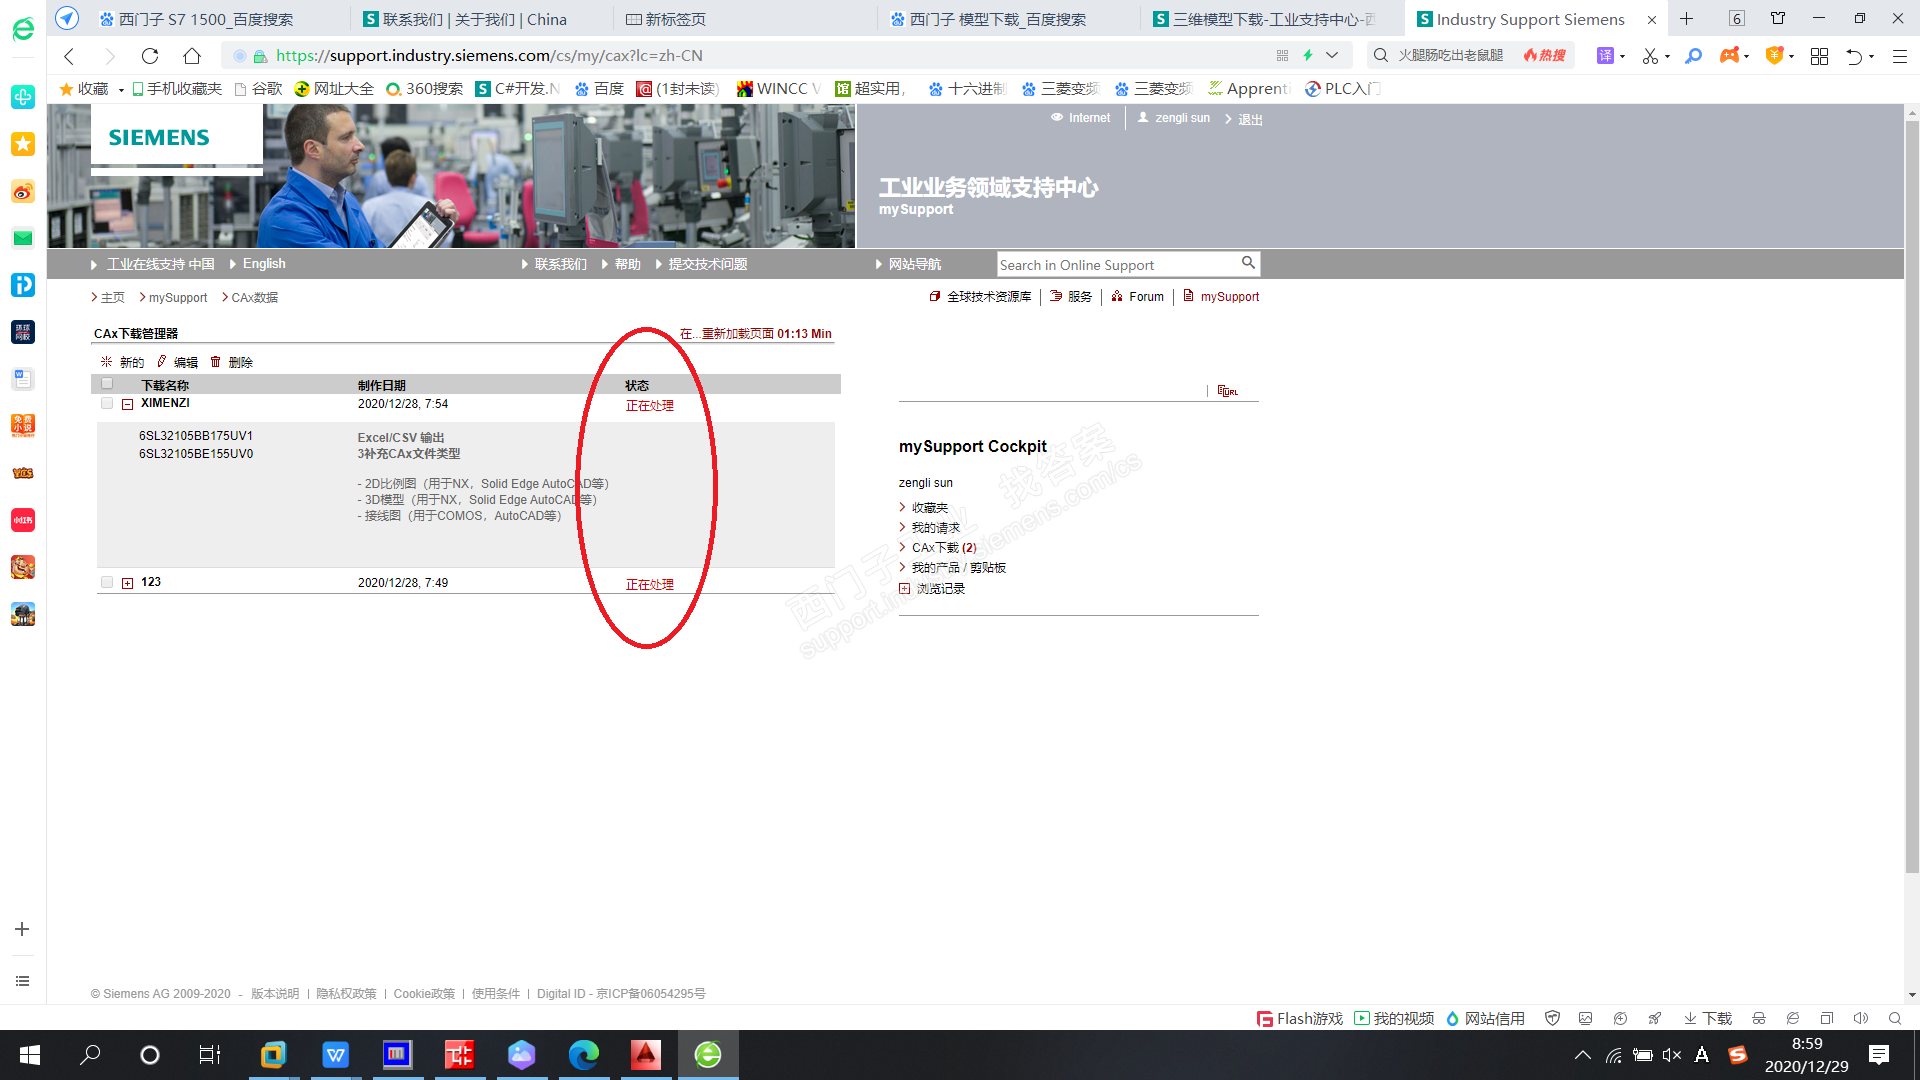This screenshot has width=1920, height=1080.
Task: Click the 新的 new download icon
Action: [106, 362]
